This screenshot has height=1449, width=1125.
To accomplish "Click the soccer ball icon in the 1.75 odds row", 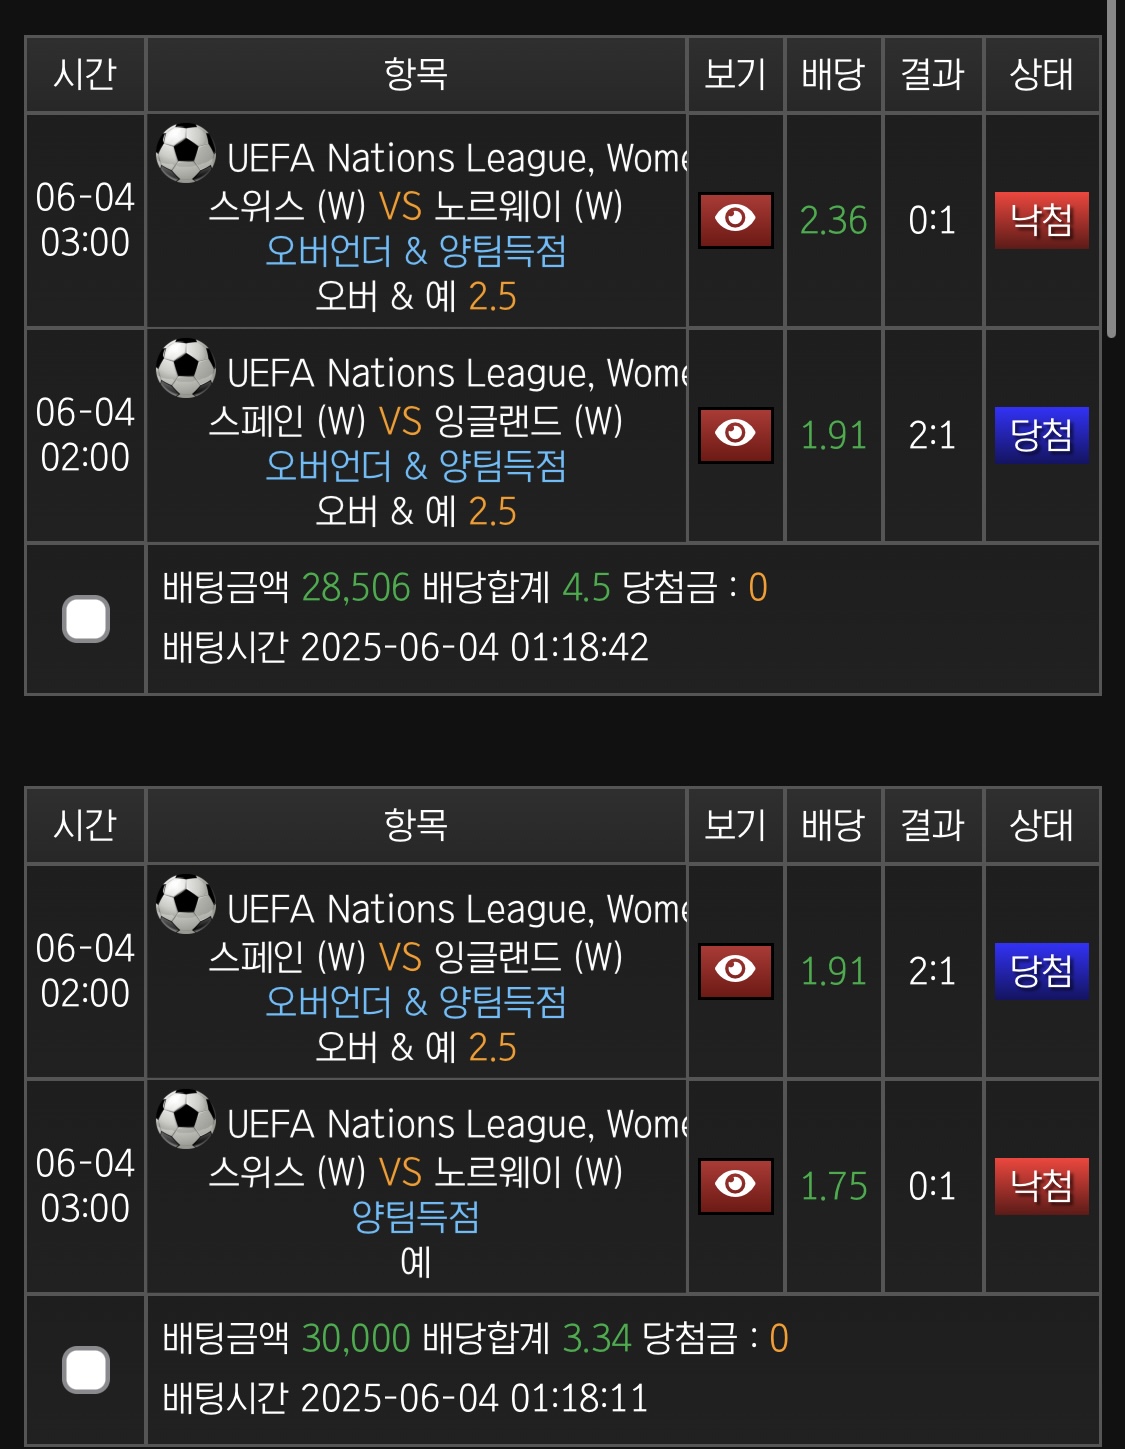I will coord(186,1119).
